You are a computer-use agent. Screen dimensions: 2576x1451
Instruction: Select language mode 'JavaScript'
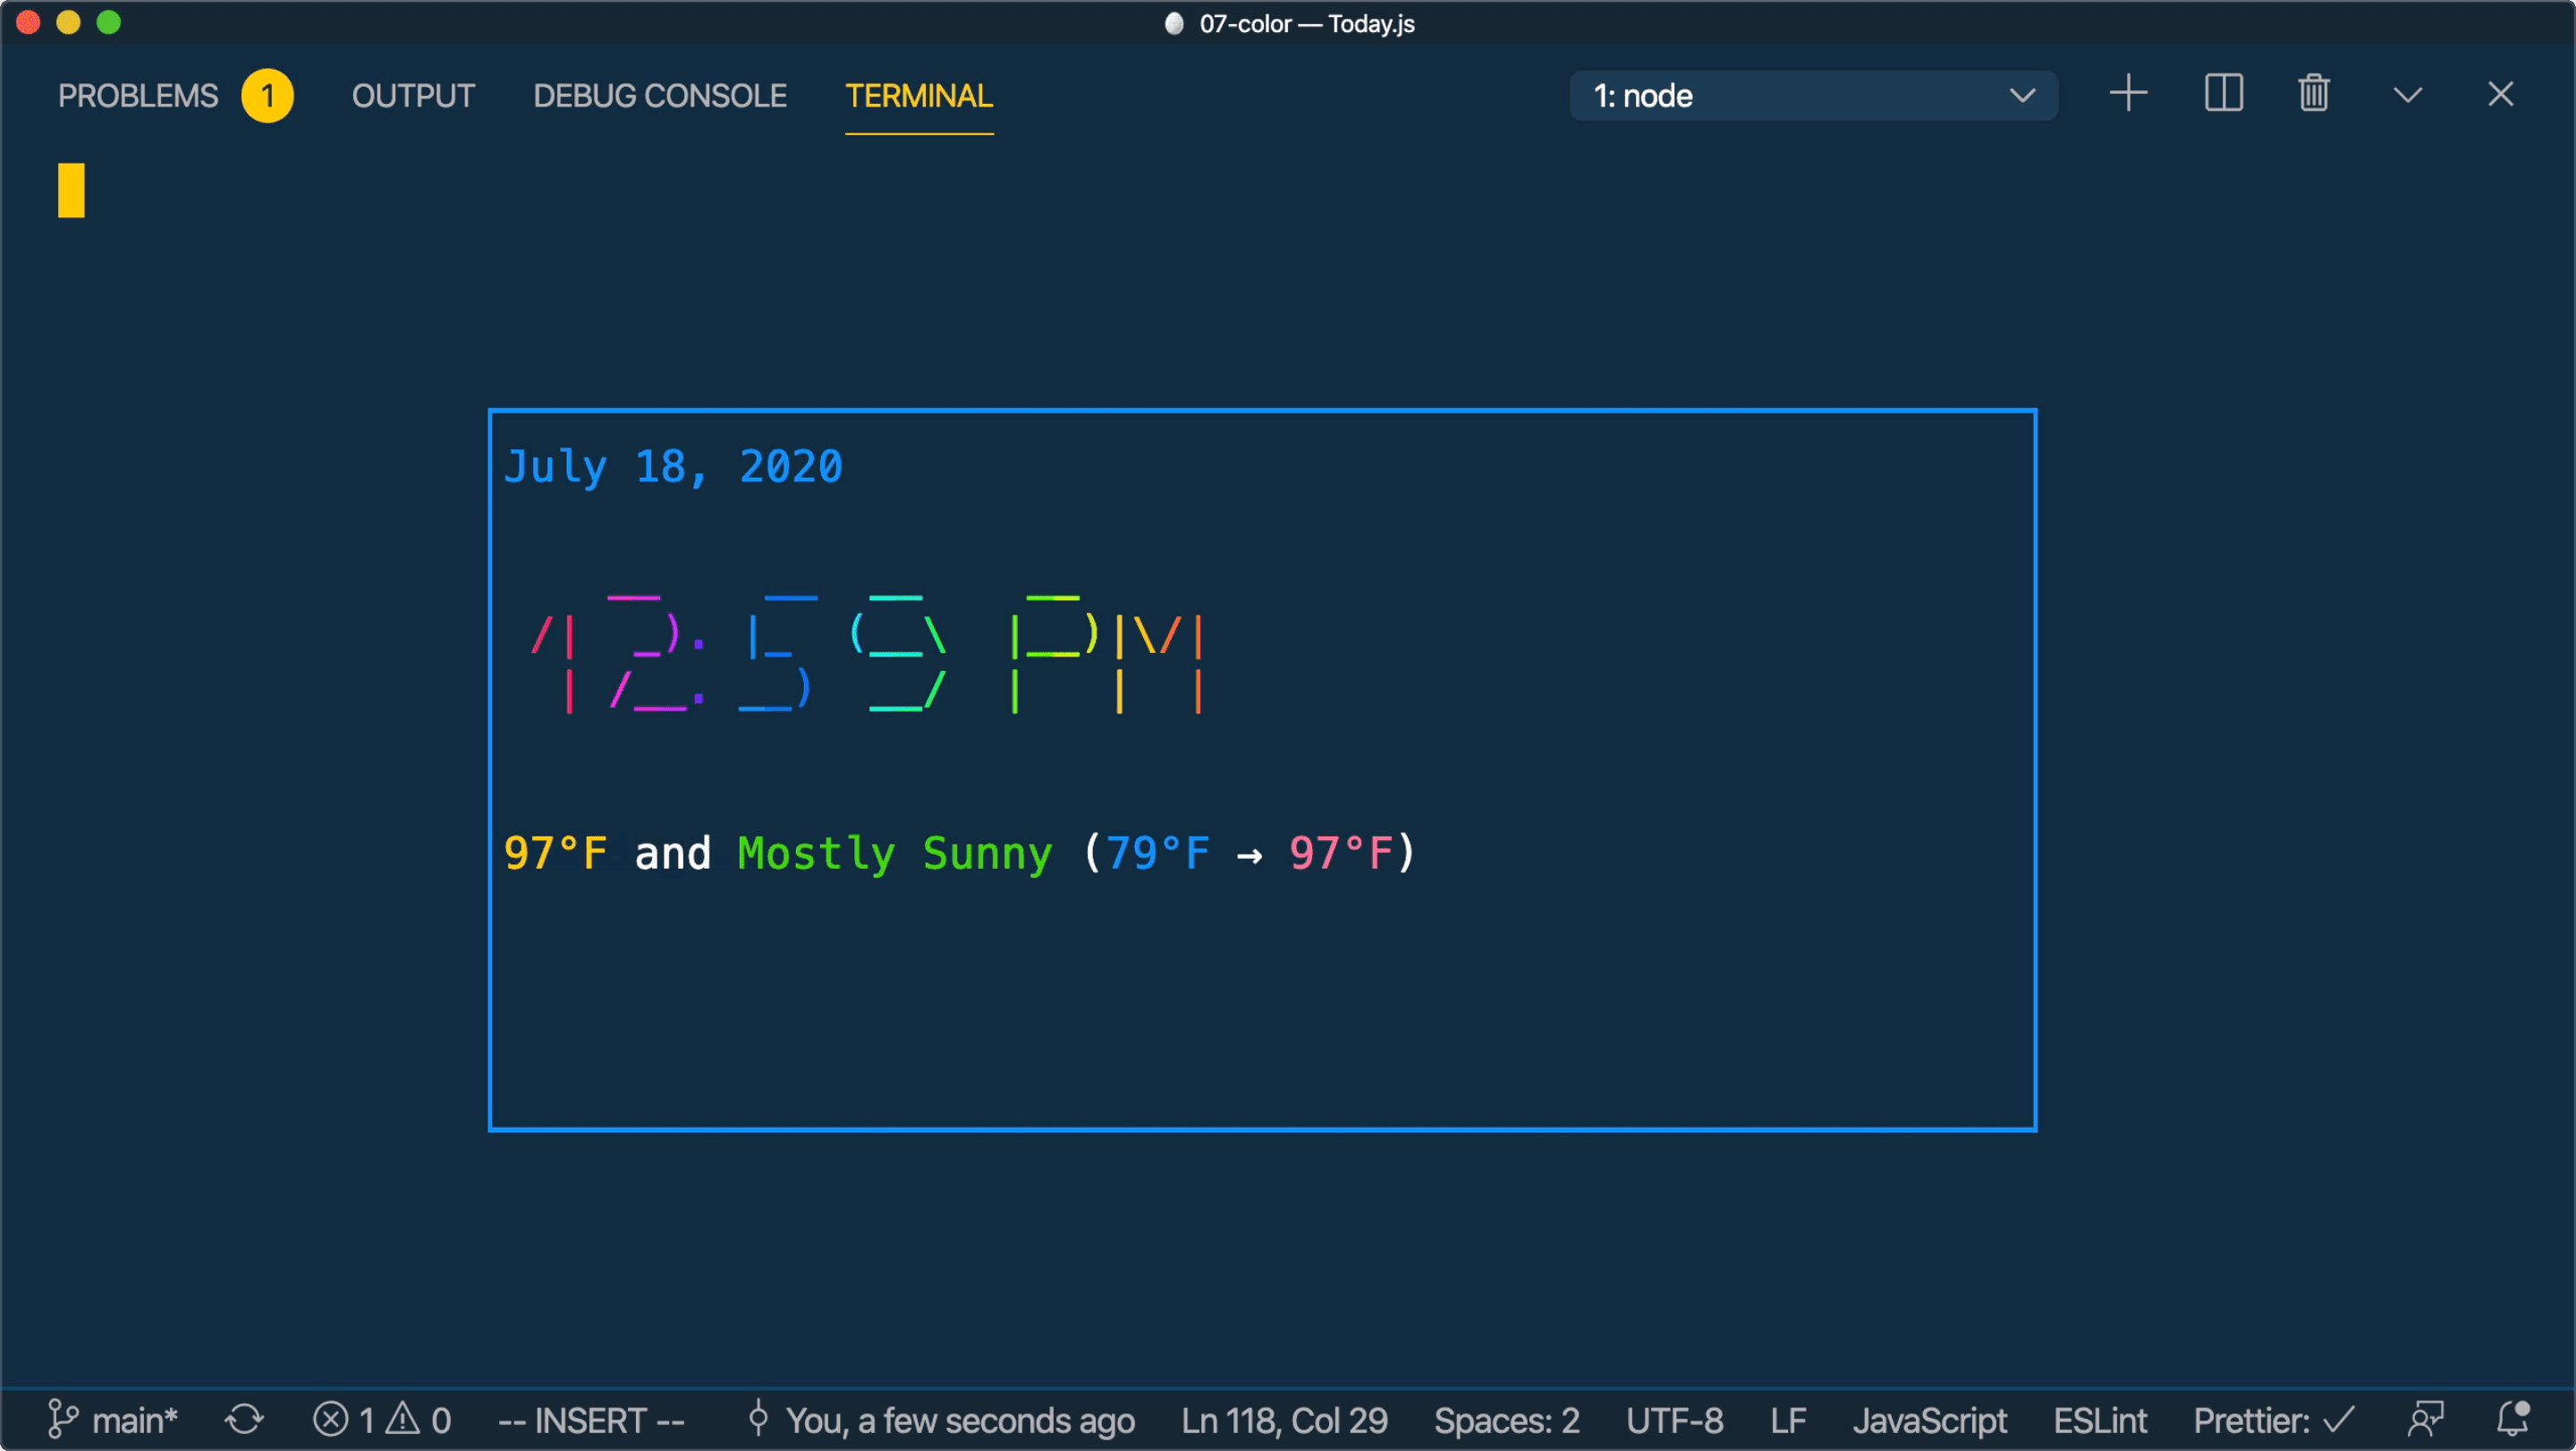pyautogui.click(x=1929, y=1420)
